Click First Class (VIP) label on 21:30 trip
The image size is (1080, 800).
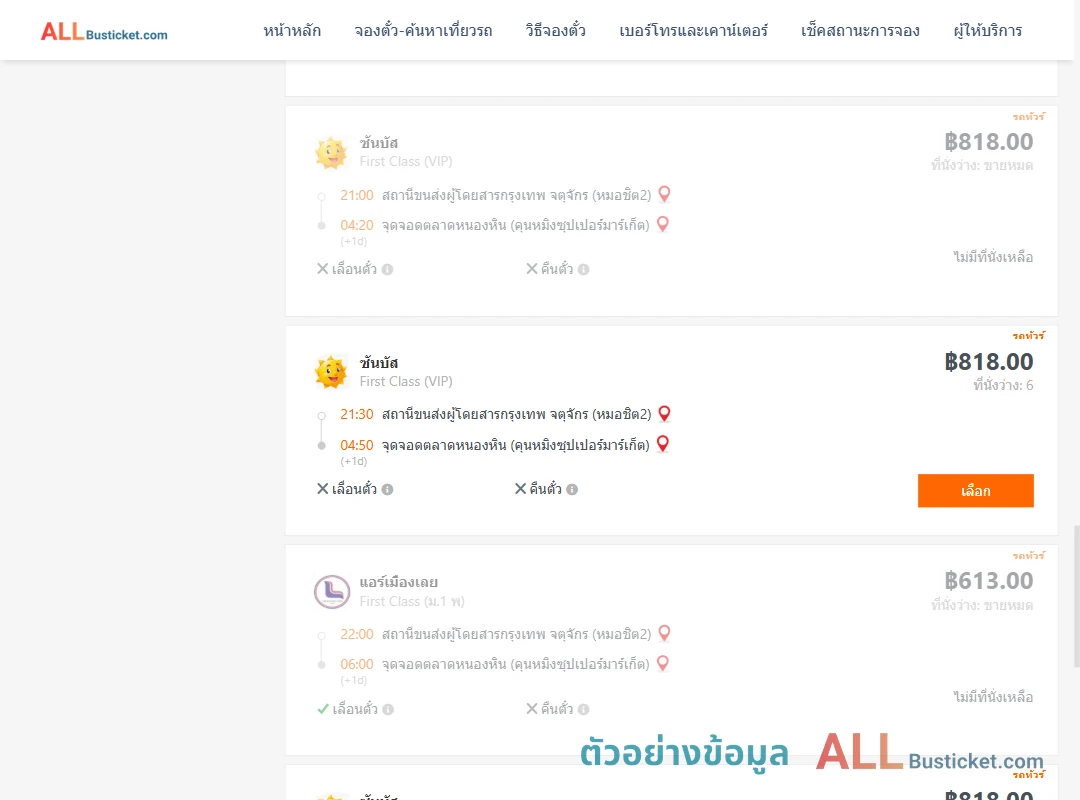click(x=406, y=382)
